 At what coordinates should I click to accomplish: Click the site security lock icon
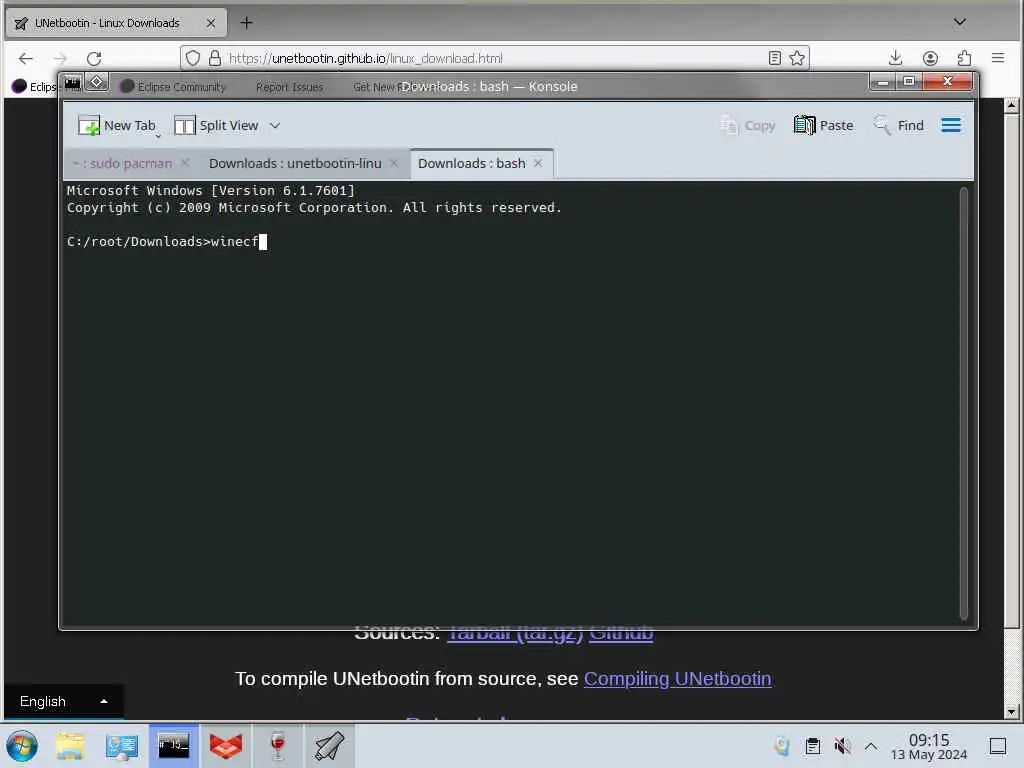tap(215, 58)
